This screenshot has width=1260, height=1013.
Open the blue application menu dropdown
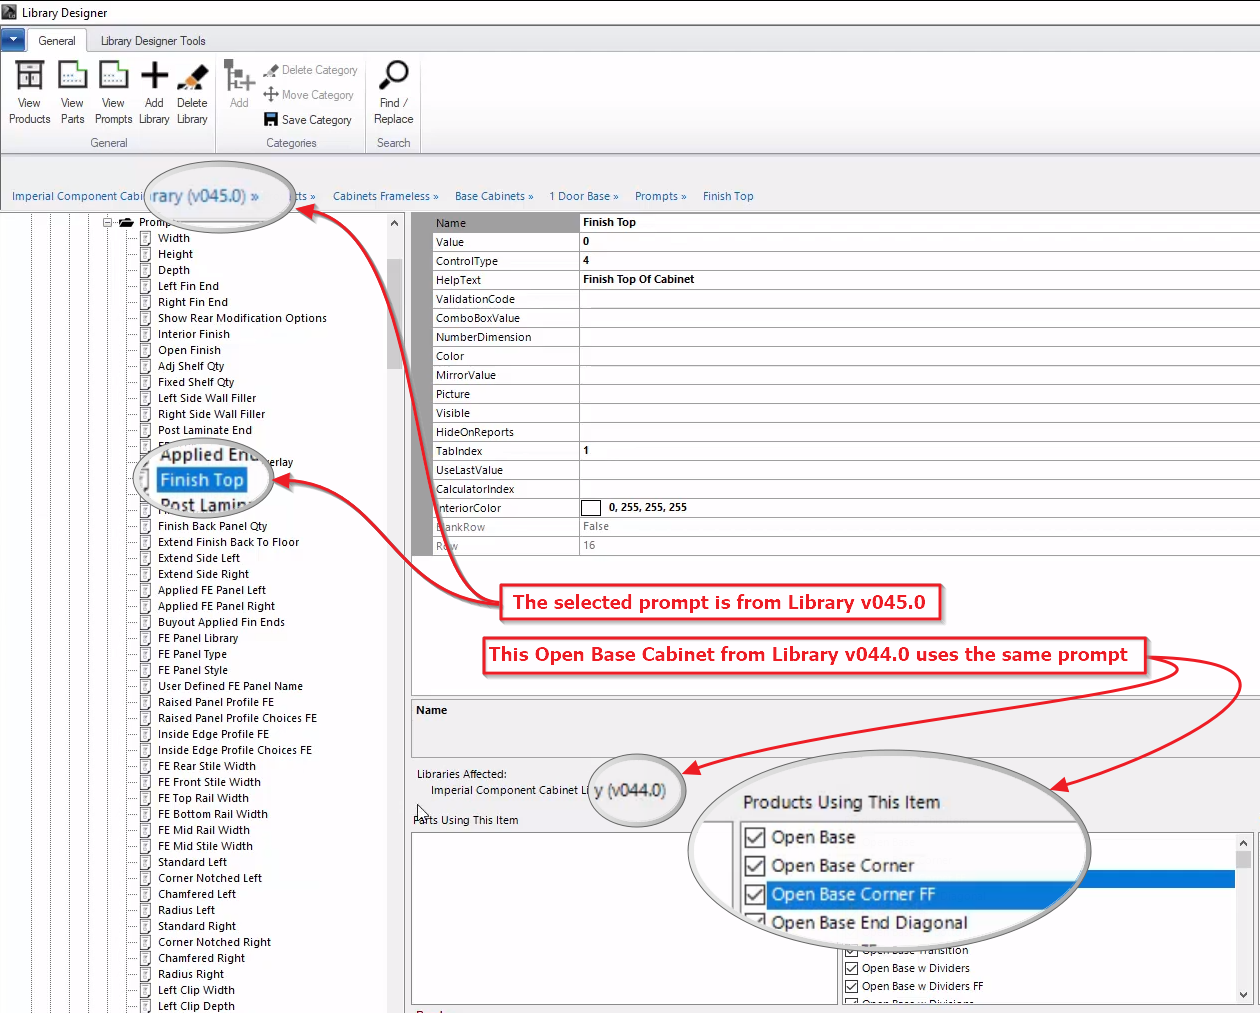(x=13, y=40)
